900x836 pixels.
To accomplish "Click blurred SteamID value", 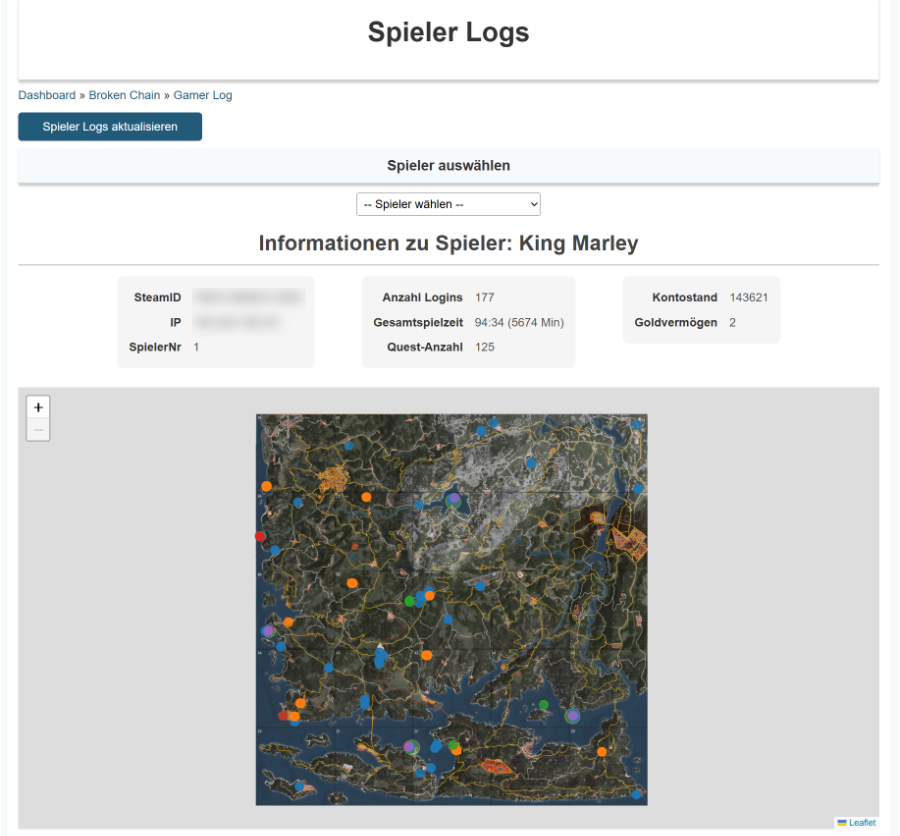I will click(x=249, y=297).
